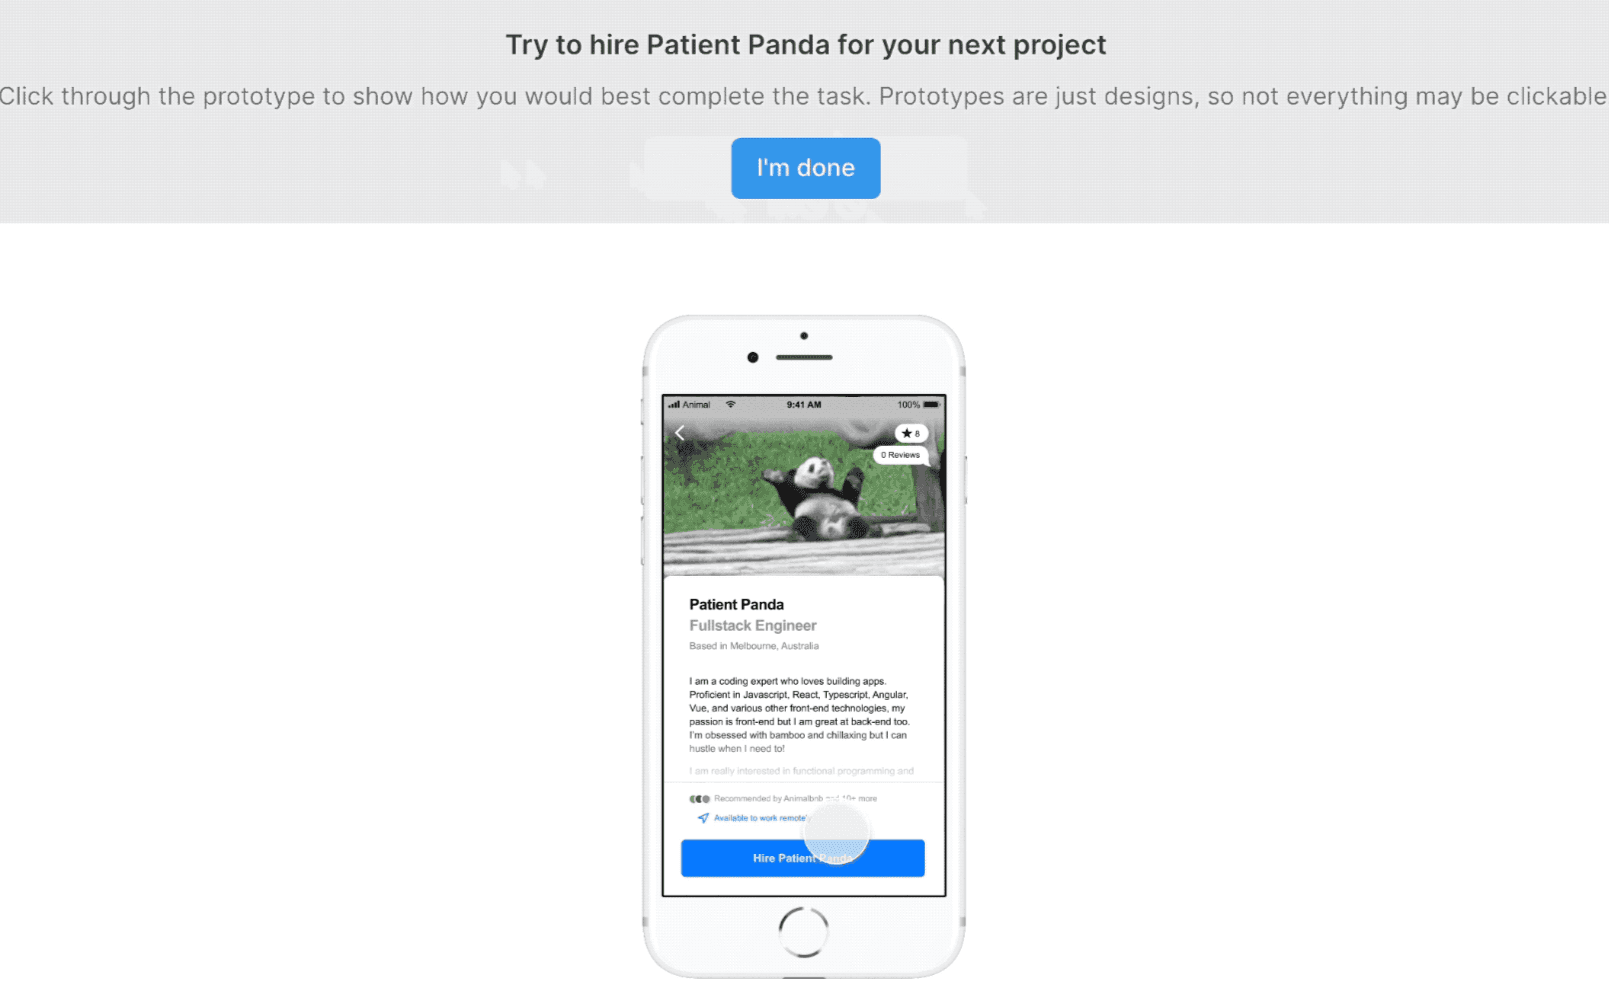Click Based in Melbourne, Australia text
The height and width of the screenshot is (1004, 1609).
(x=754, y=646)
